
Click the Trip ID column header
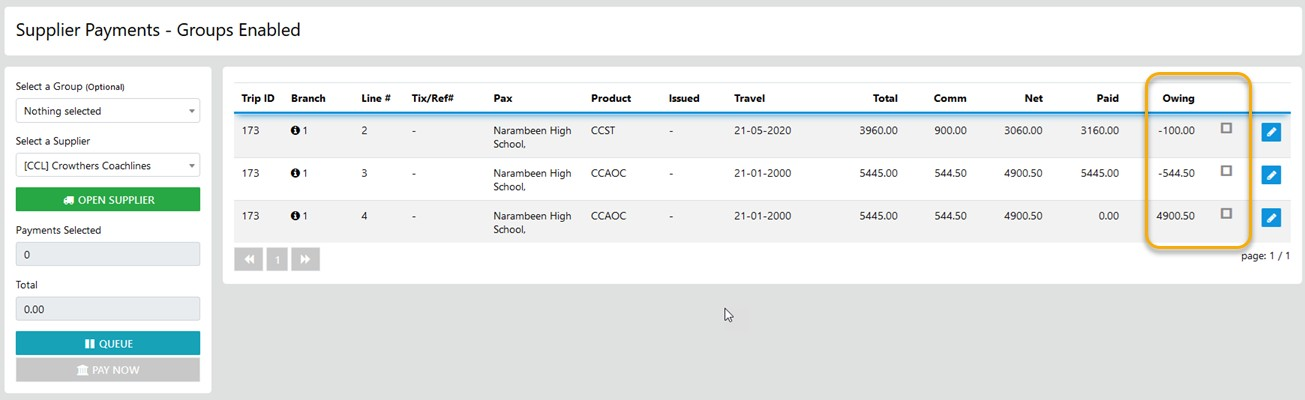tap(258, 98)
